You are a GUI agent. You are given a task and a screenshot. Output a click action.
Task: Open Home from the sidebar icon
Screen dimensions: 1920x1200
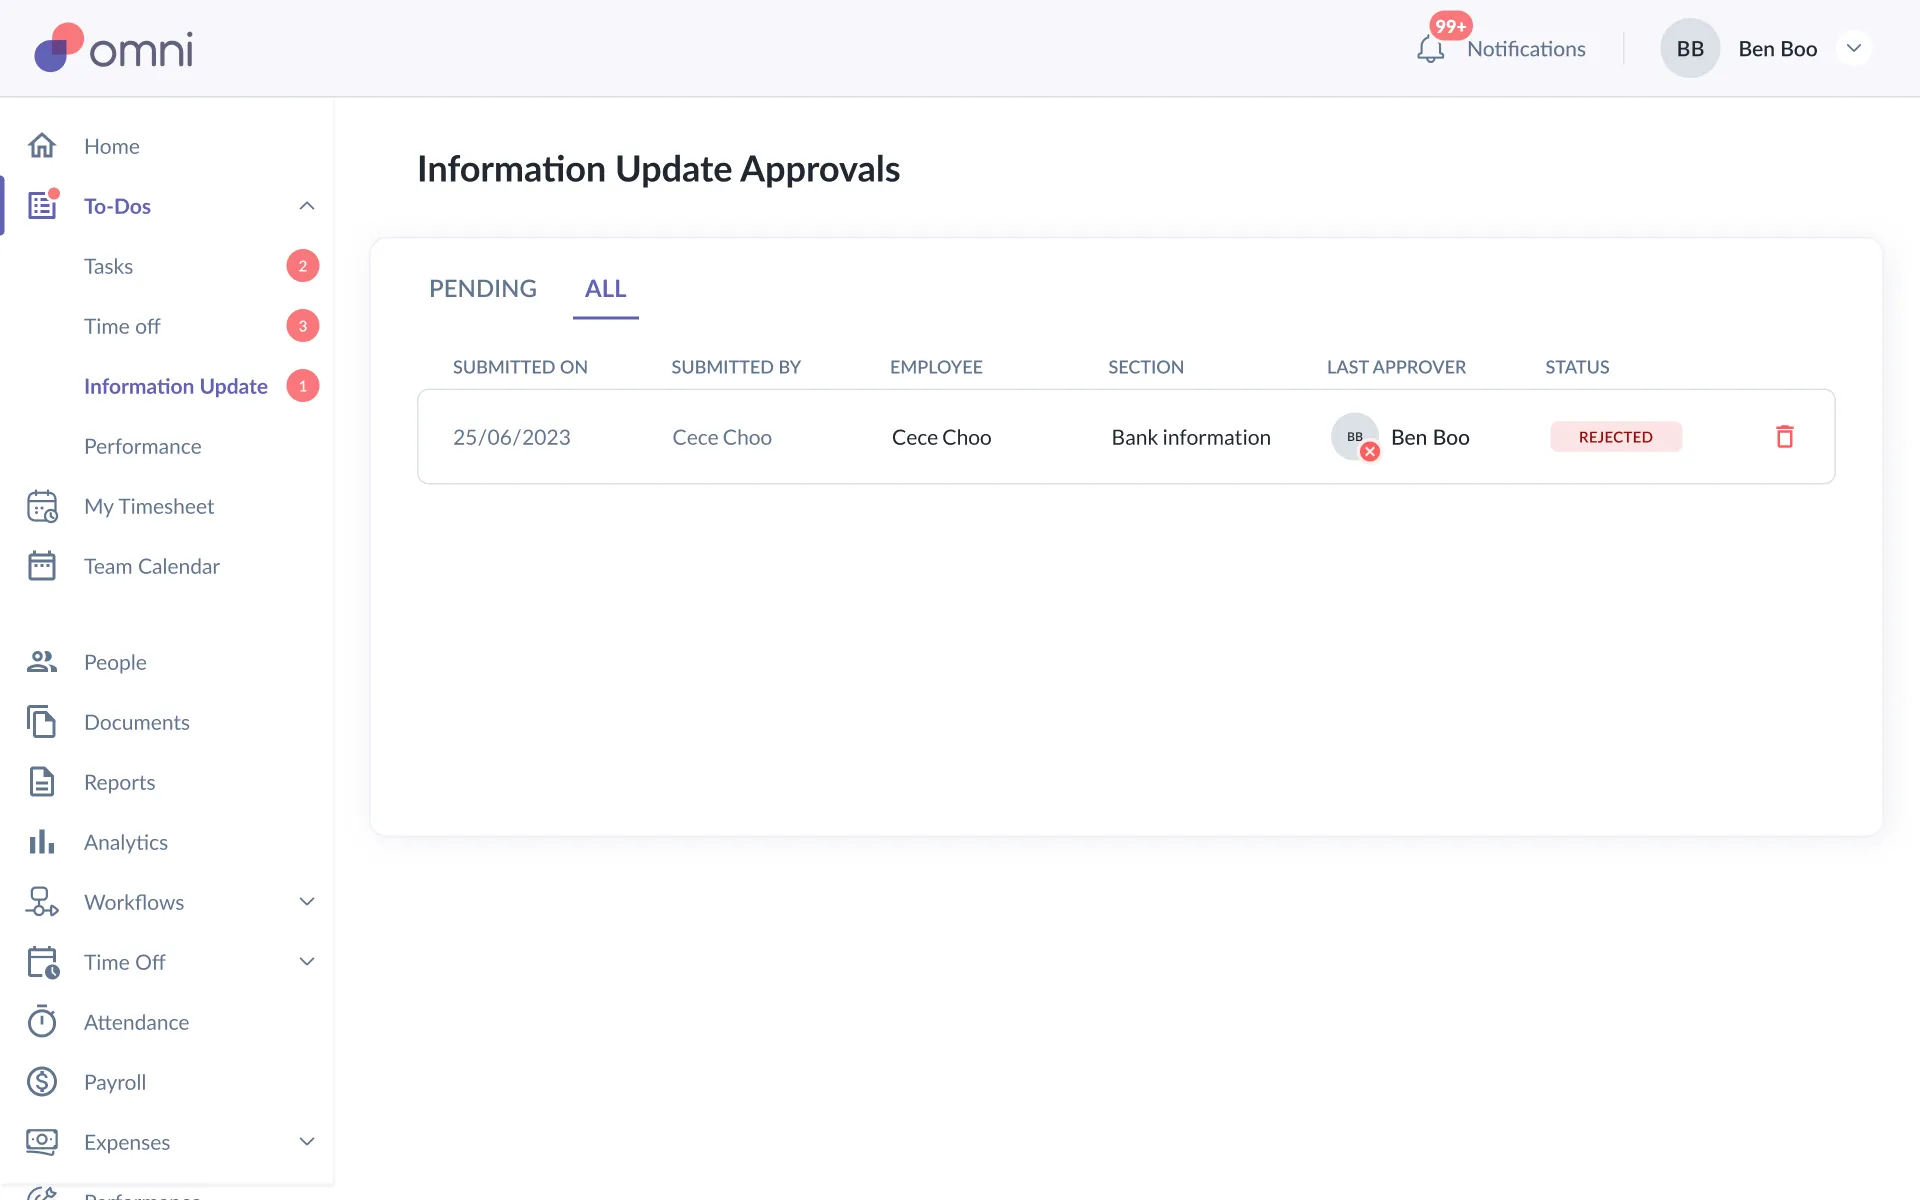click(42, 146)
